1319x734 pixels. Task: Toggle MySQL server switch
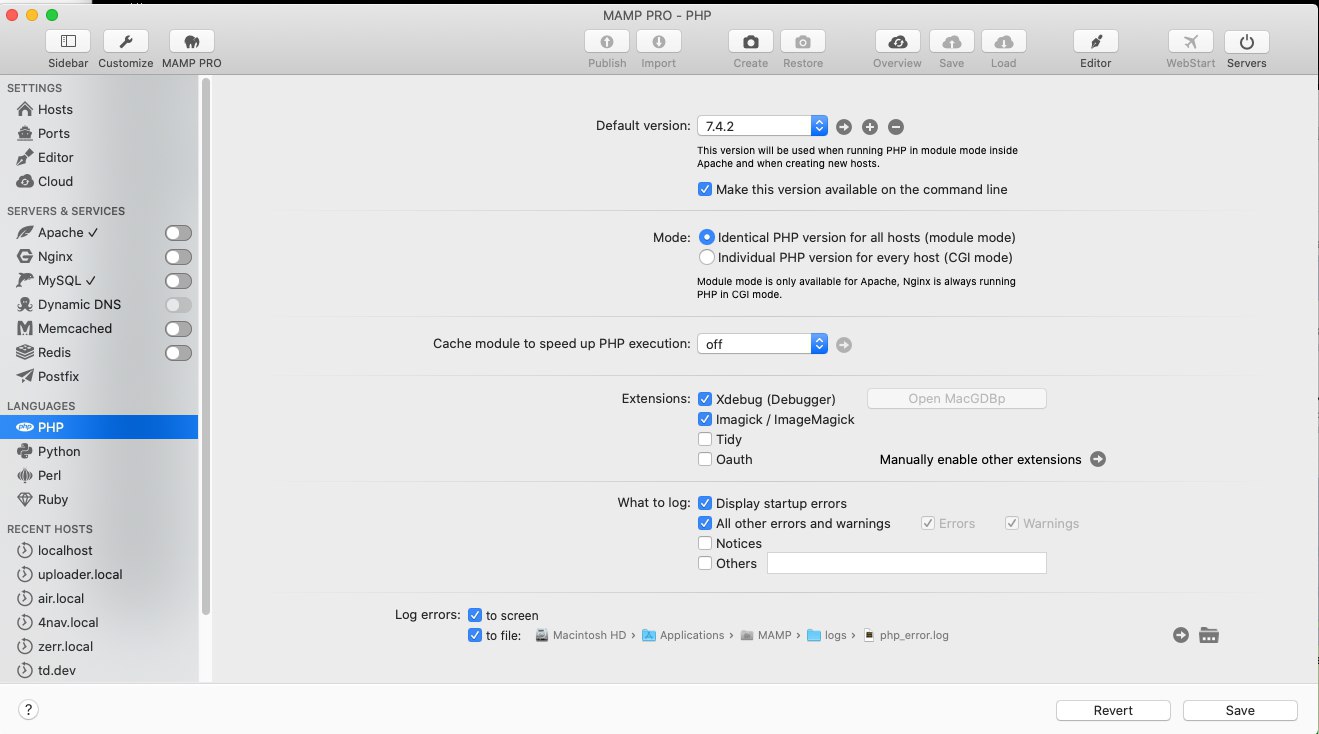178,281
